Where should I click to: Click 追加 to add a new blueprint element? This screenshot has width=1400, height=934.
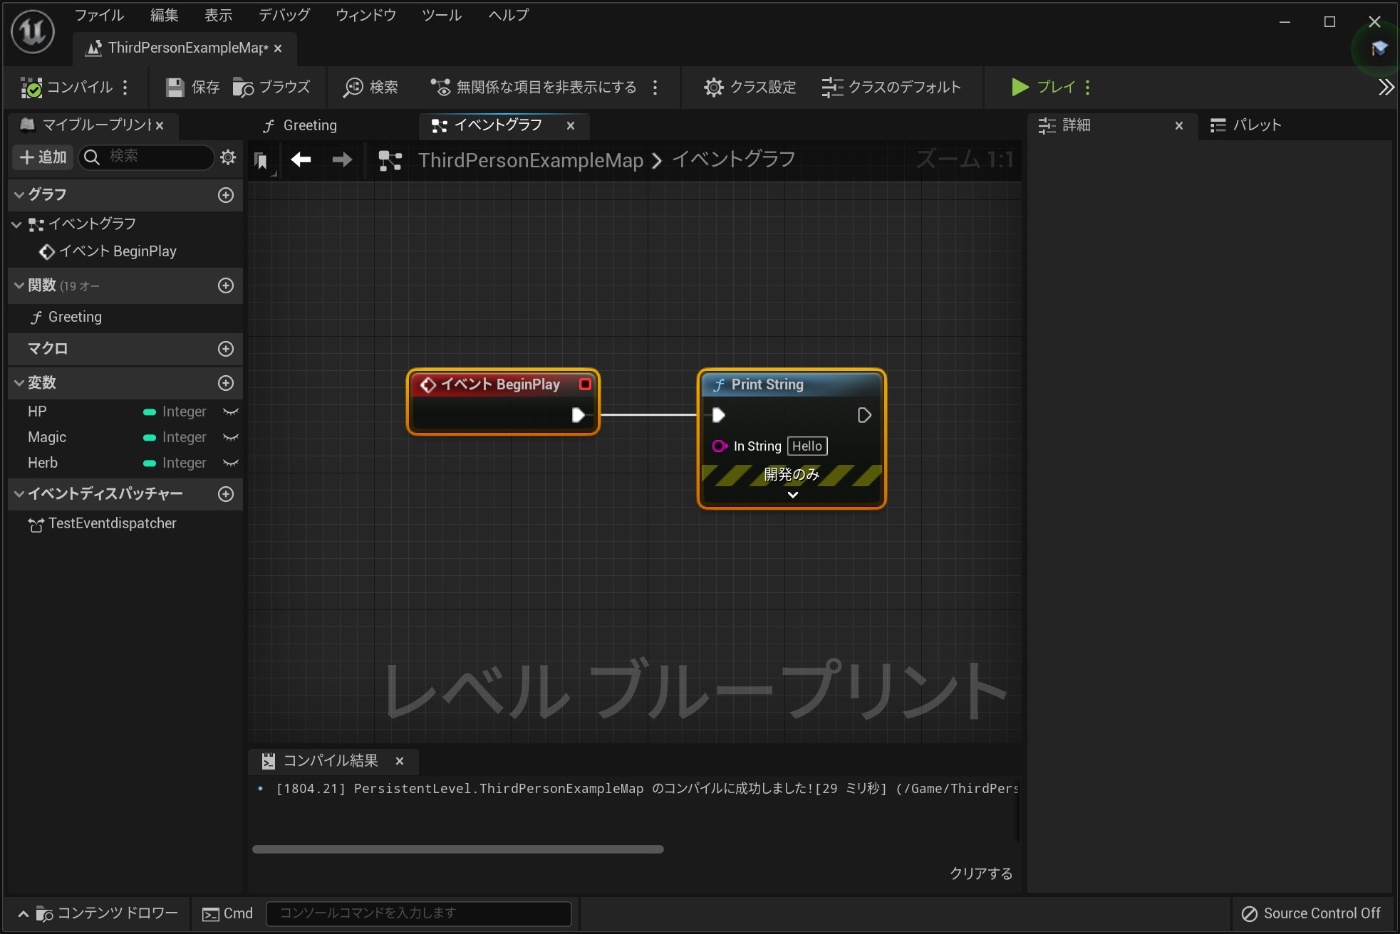42,157
